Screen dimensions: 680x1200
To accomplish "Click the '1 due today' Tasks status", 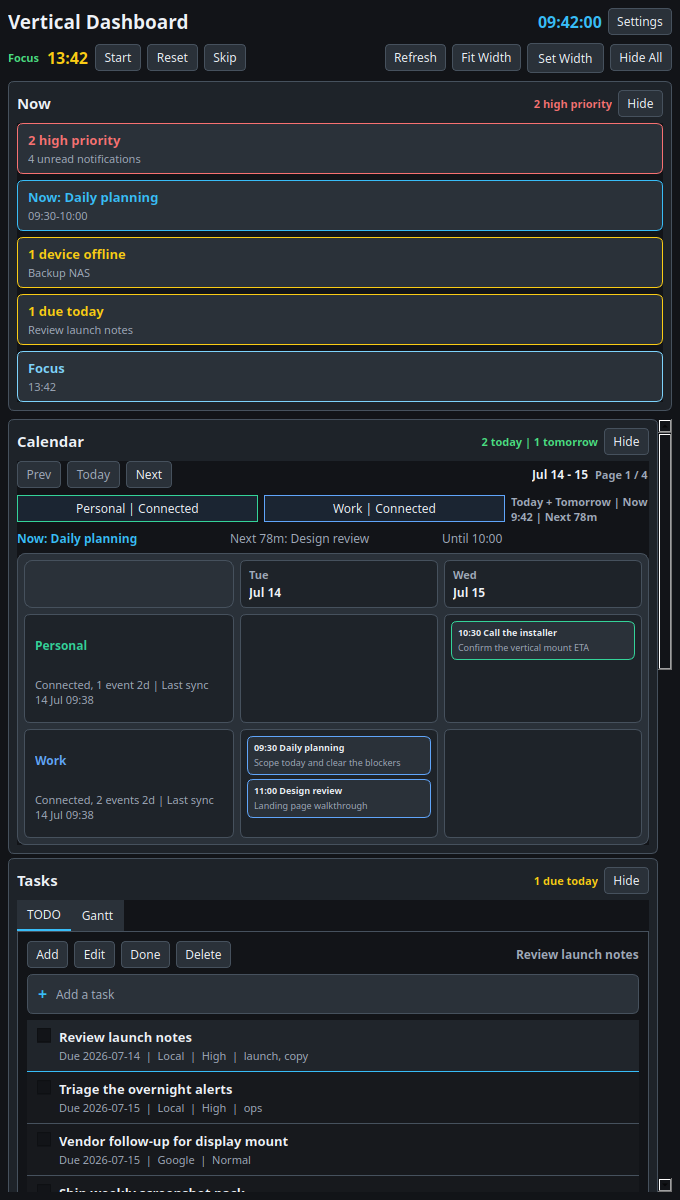I will pyautogui.click(x=566, y=881).
